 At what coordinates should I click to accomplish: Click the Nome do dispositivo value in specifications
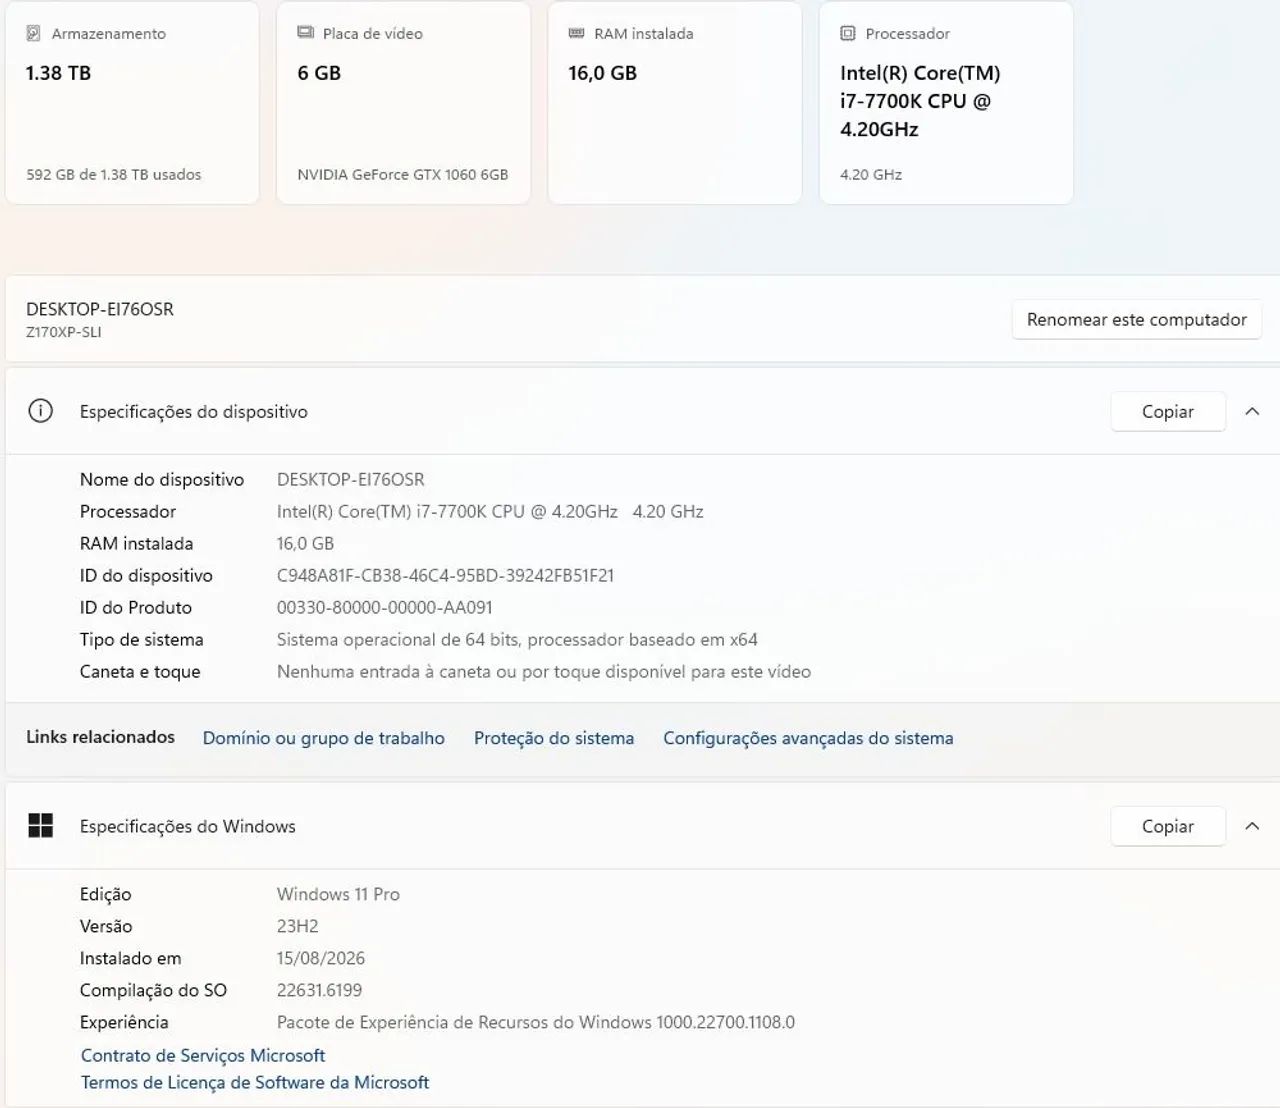[x=350, y=479]
